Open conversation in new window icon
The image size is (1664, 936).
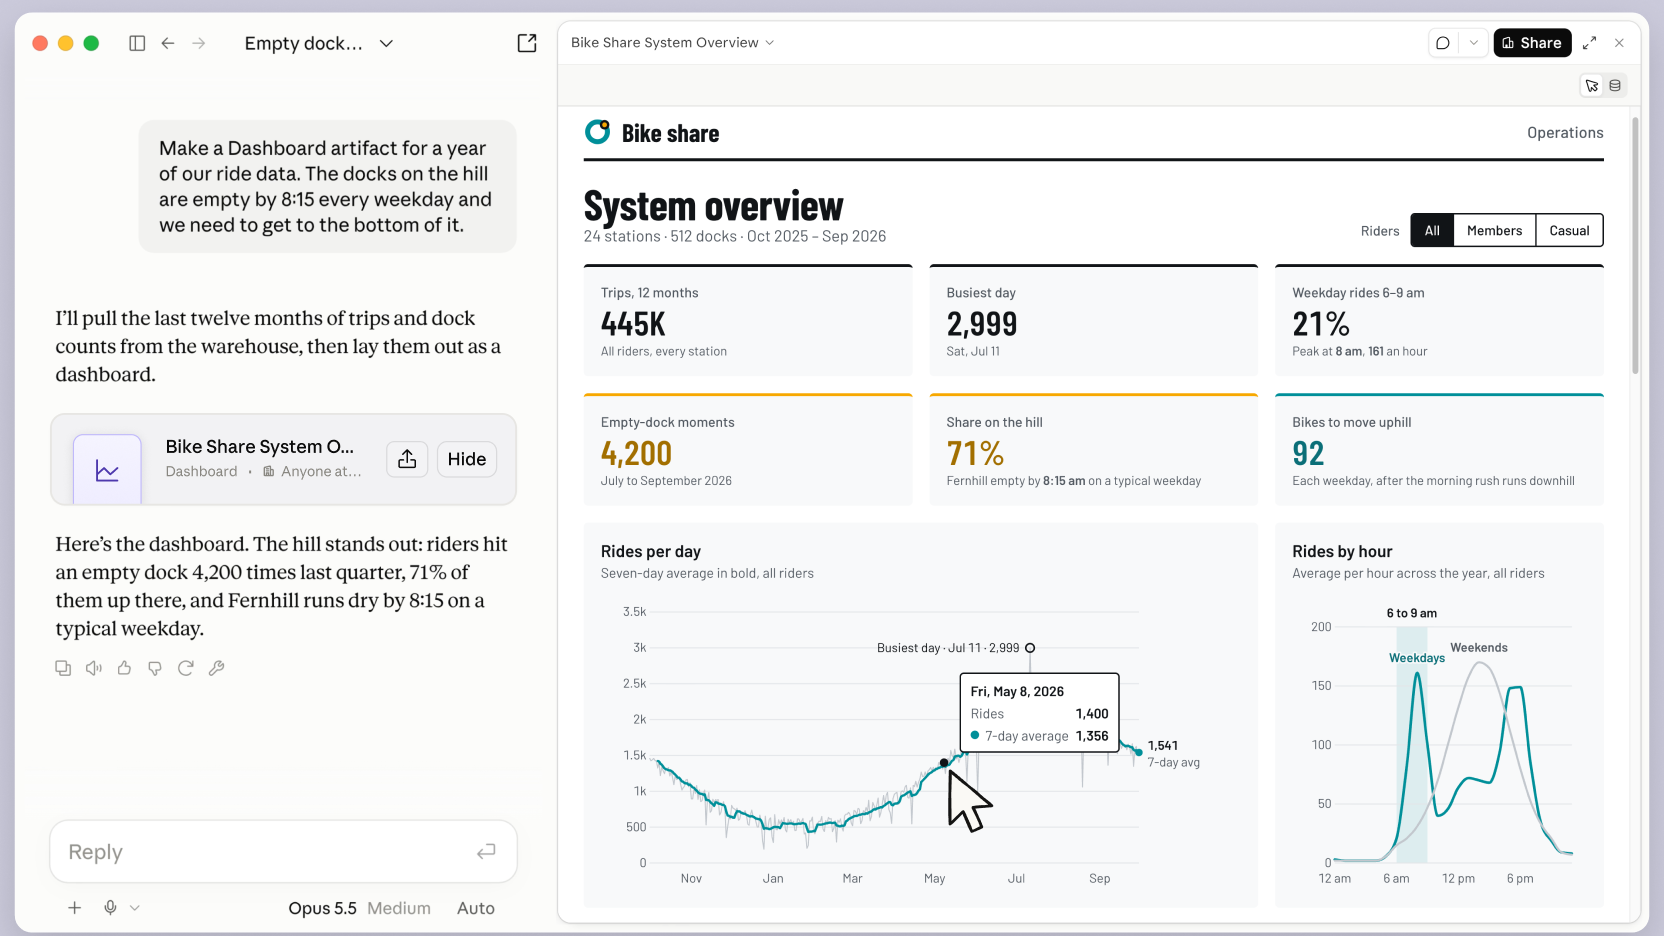point(527,43)
